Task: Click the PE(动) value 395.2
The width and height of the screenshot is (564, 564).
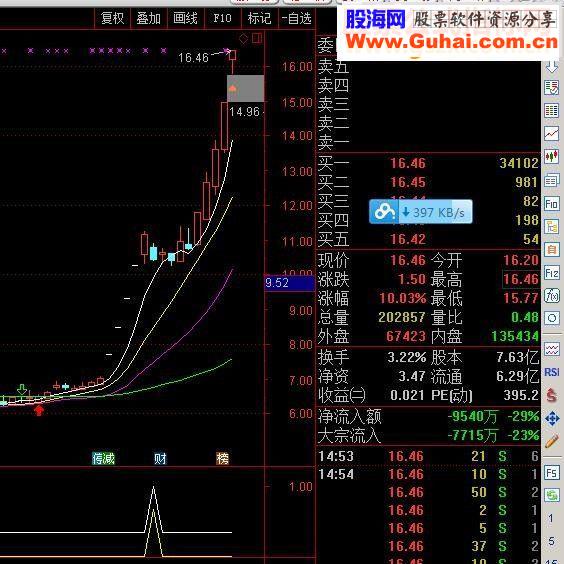Action: [x=521, y=395]
